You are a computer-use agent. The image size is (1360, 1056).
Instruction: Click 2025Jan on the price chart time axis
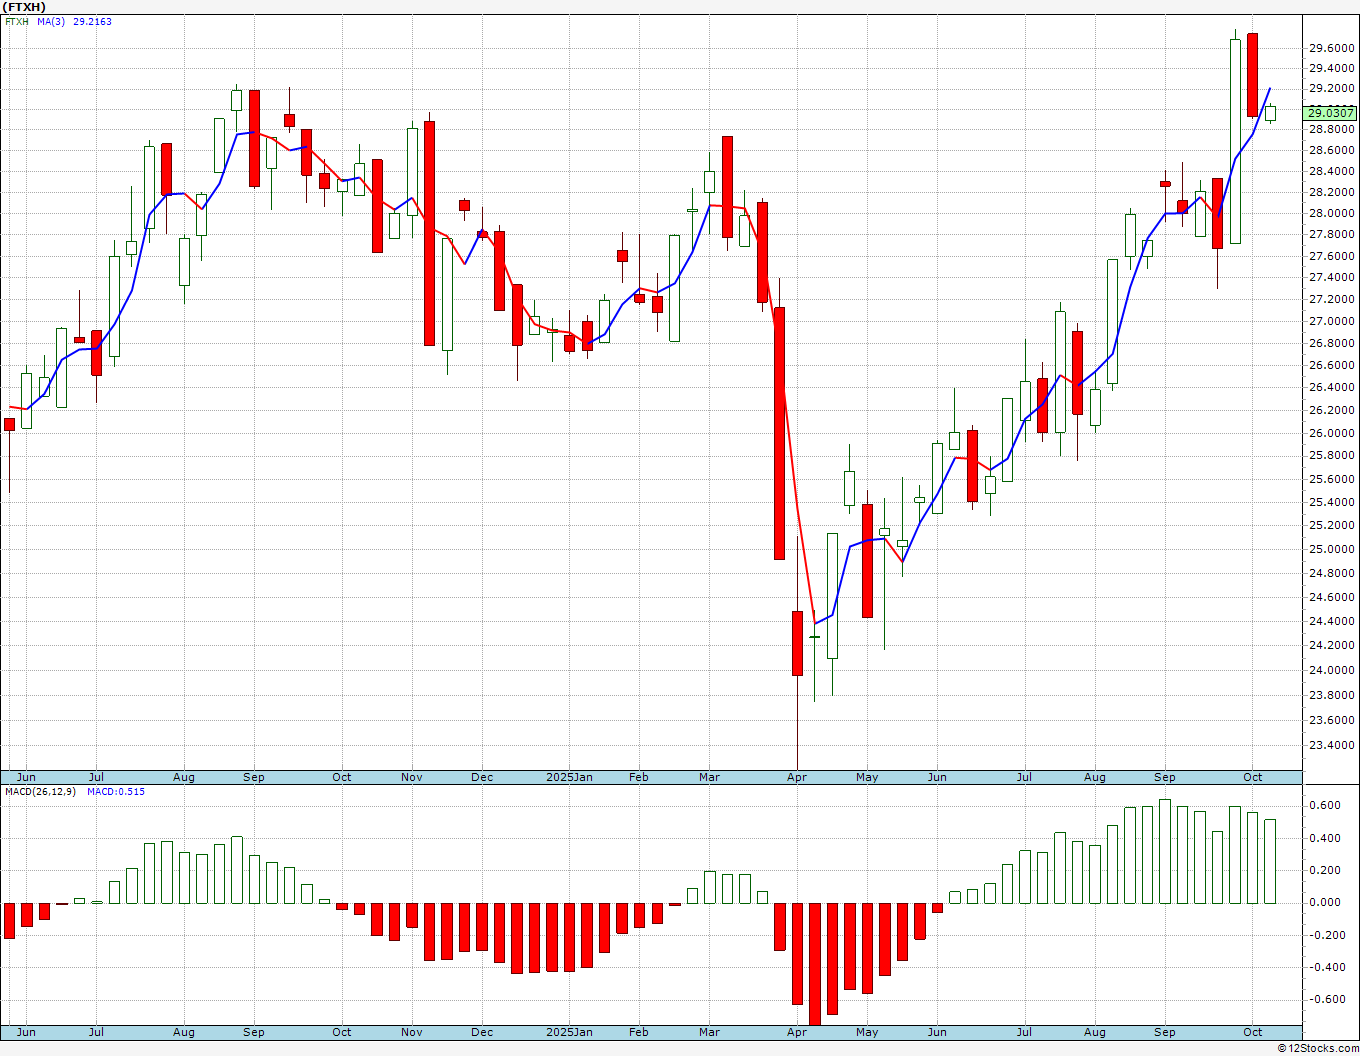point(569,777)
